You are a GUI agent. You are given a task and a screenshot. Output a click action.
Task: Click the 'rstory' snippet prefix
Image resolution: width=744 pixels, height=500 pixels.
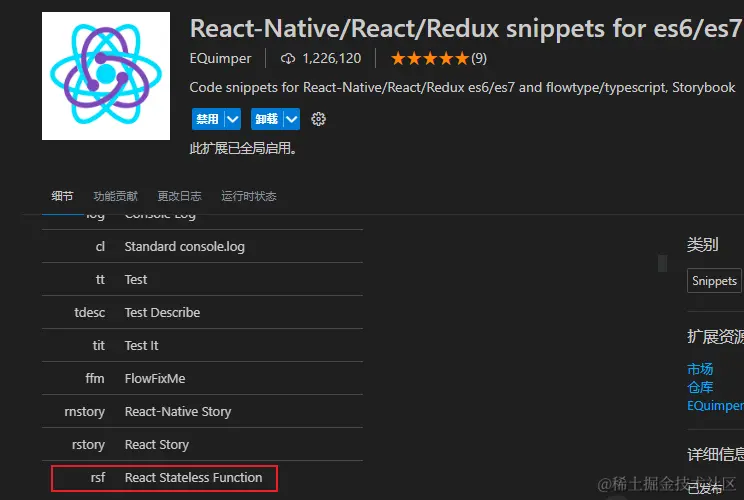coord(88,444)
